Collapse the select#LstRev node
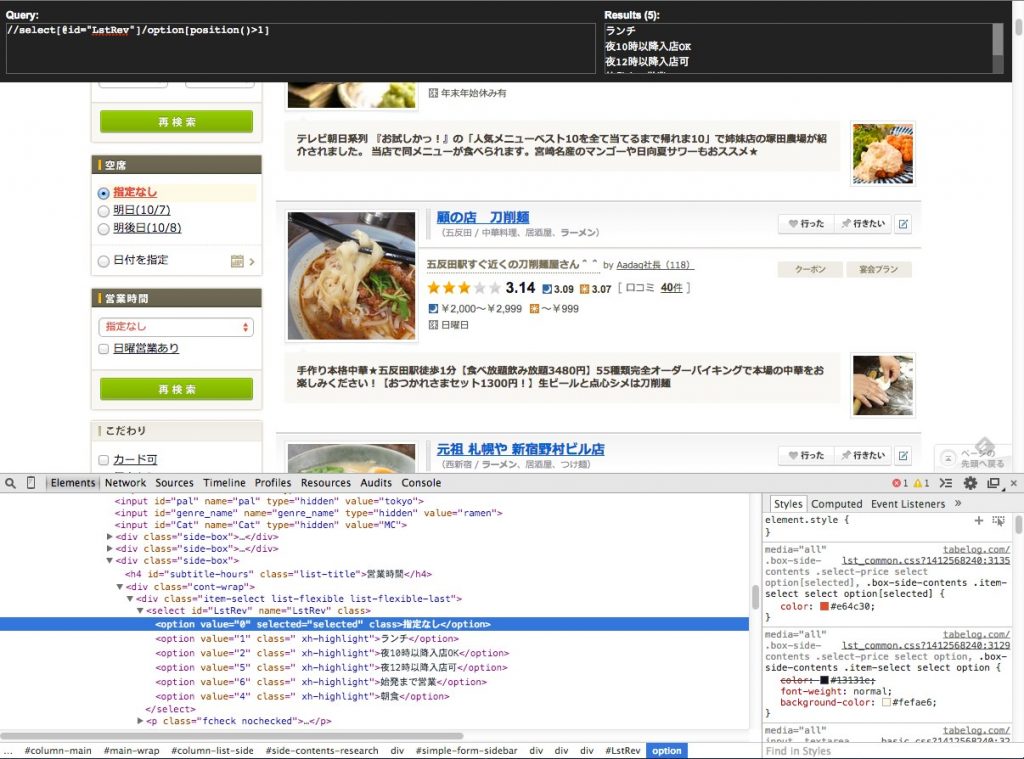1024x759 pixels. coord(140,611)
